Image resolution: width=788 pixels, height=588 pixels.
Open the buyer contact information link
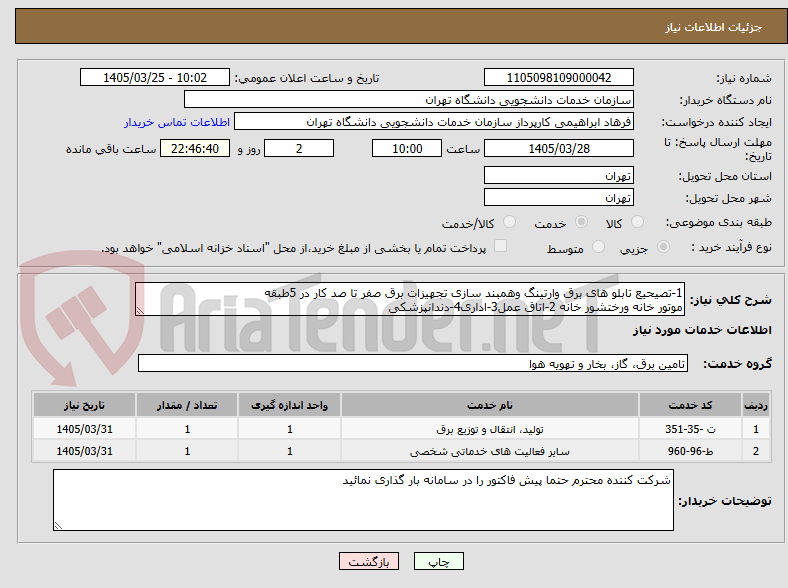click(177, 122)
